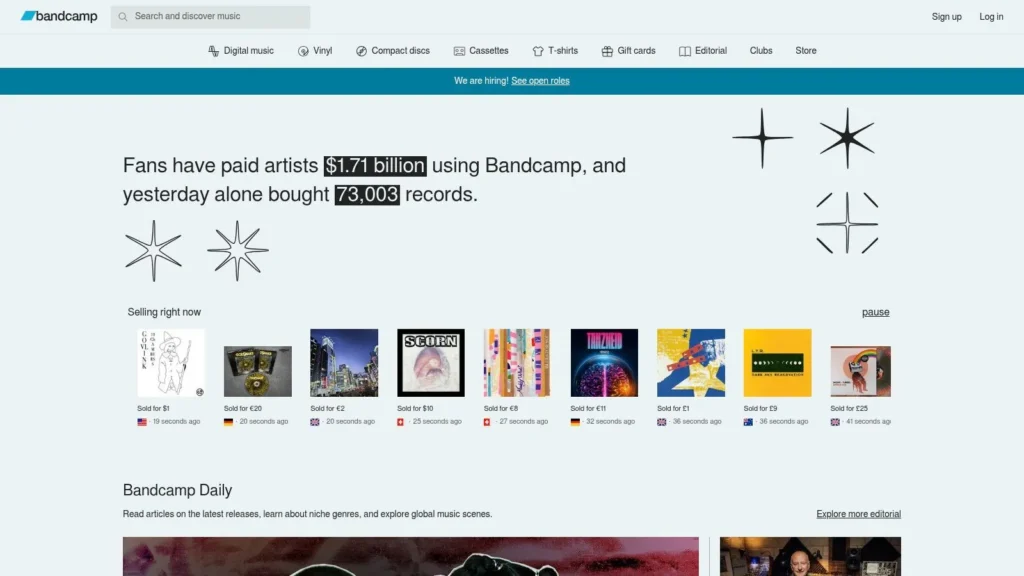The height and width of the screenshot is (576, 1024).
Task: Click the Swiss flag under Sold for $10
Action: 401,422
